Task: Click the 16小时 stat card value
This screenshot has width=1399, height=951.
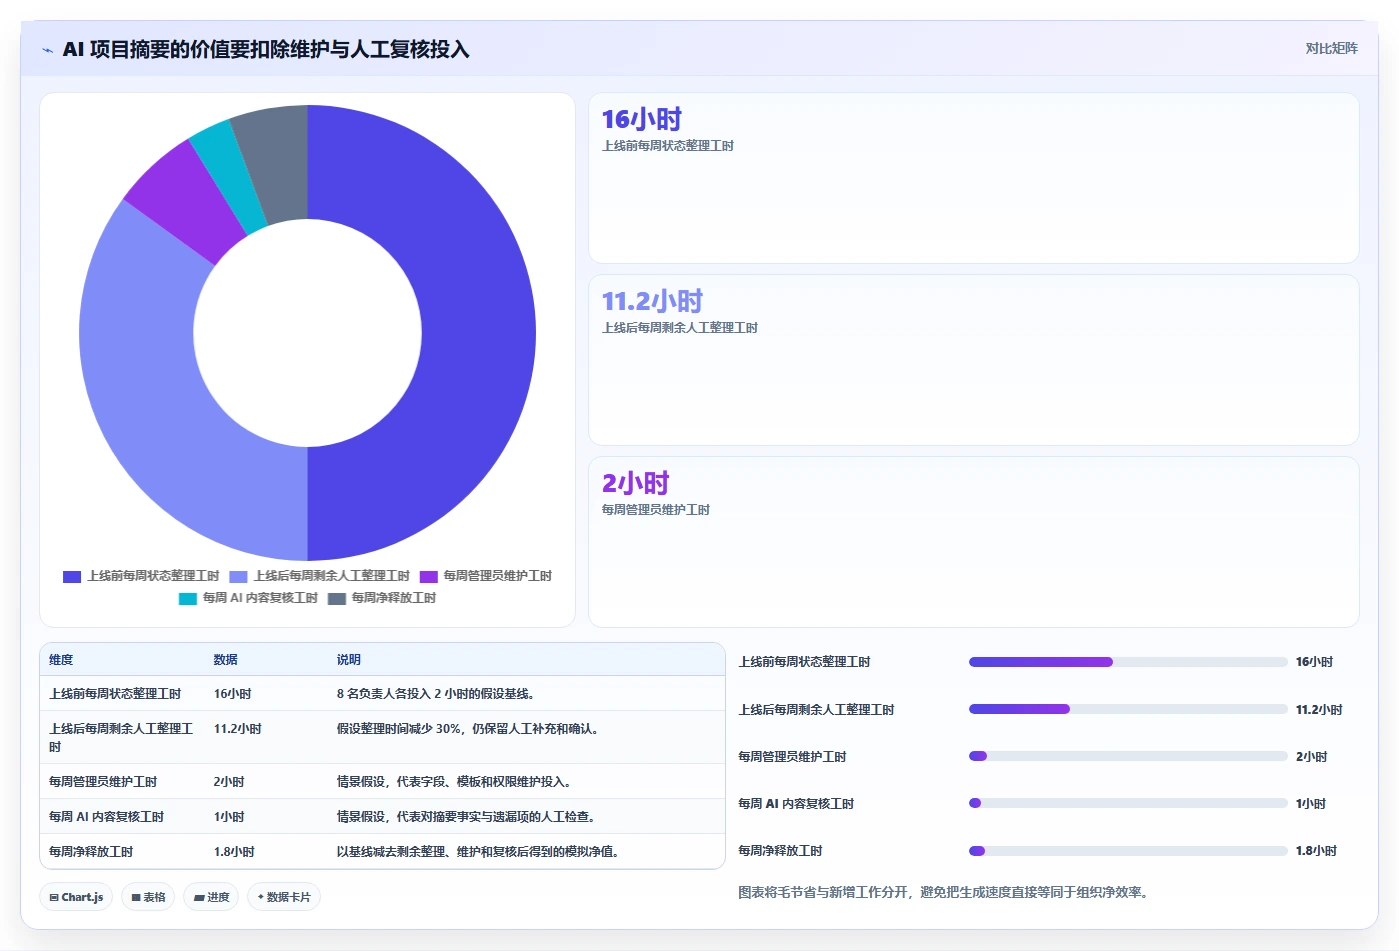Action: pyautogui.click(x=641, y=119)
